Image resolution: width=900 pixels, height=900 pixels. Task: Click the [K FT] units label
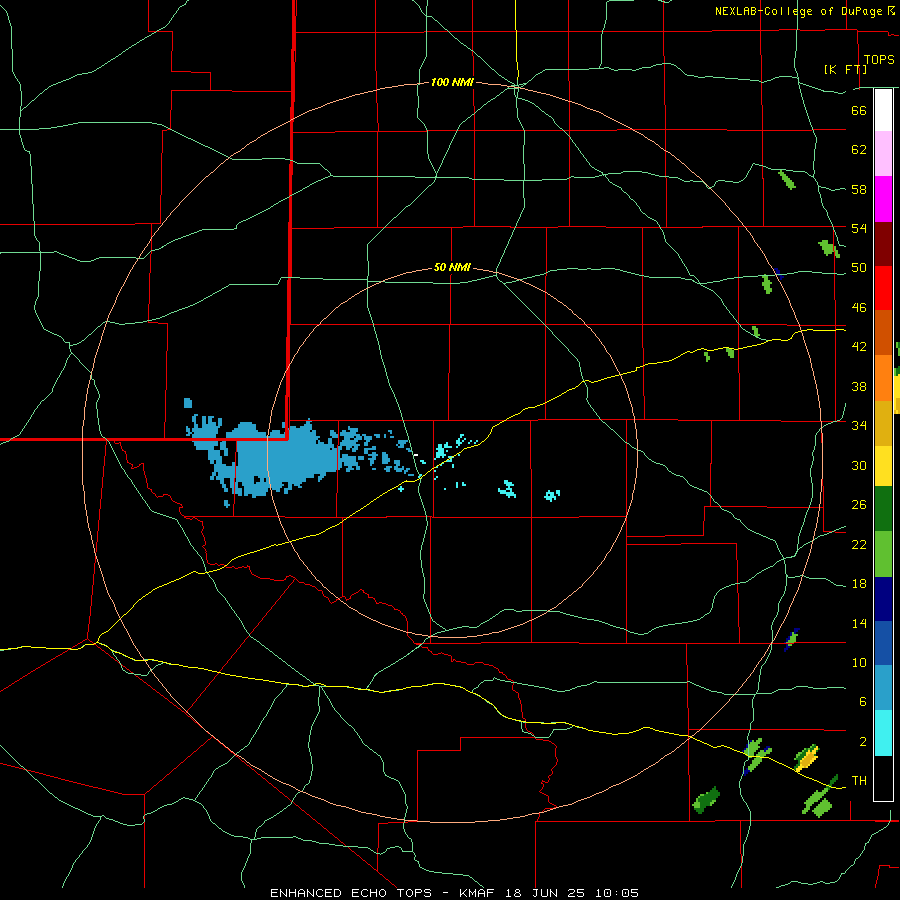(x=845, y=69)
